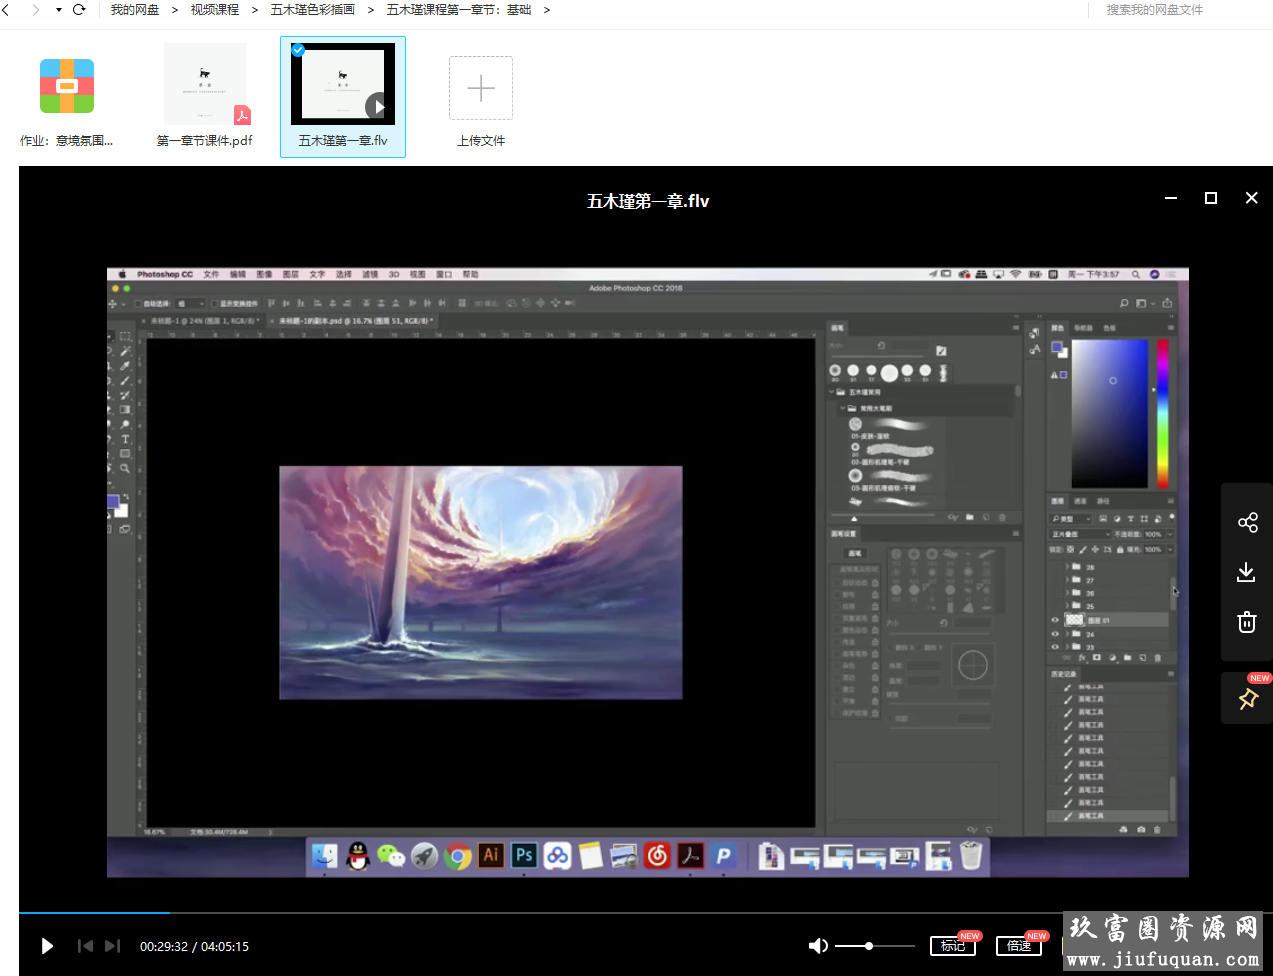
Task: Skip to the previous video
Action: (x=85, y=946)
